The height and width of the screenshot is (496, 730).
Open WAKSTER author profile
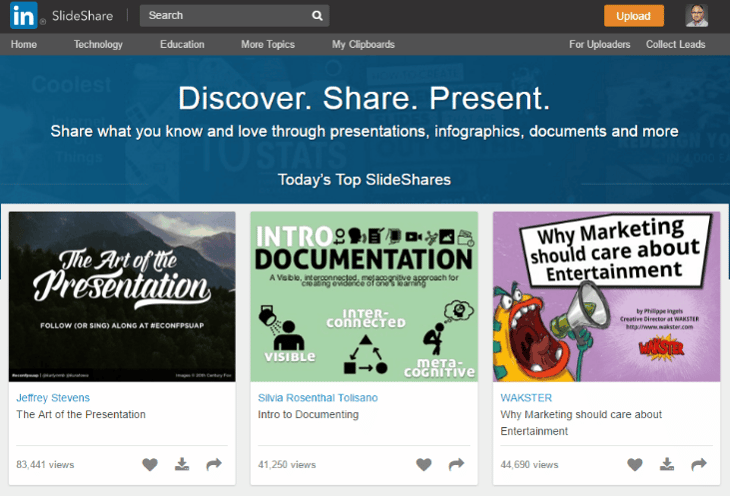pyautogui.click(x=526, y=398)
